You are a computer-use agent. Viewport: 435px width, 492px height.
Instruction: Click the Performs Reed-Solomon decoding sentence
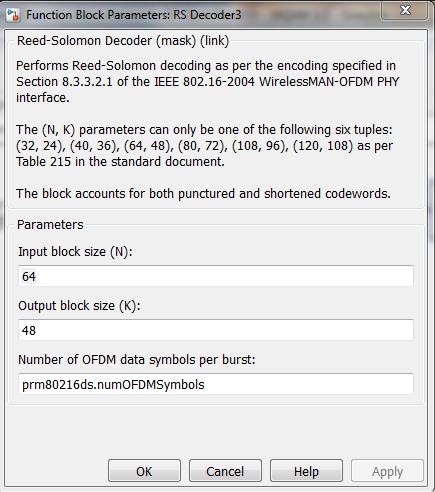206,66
